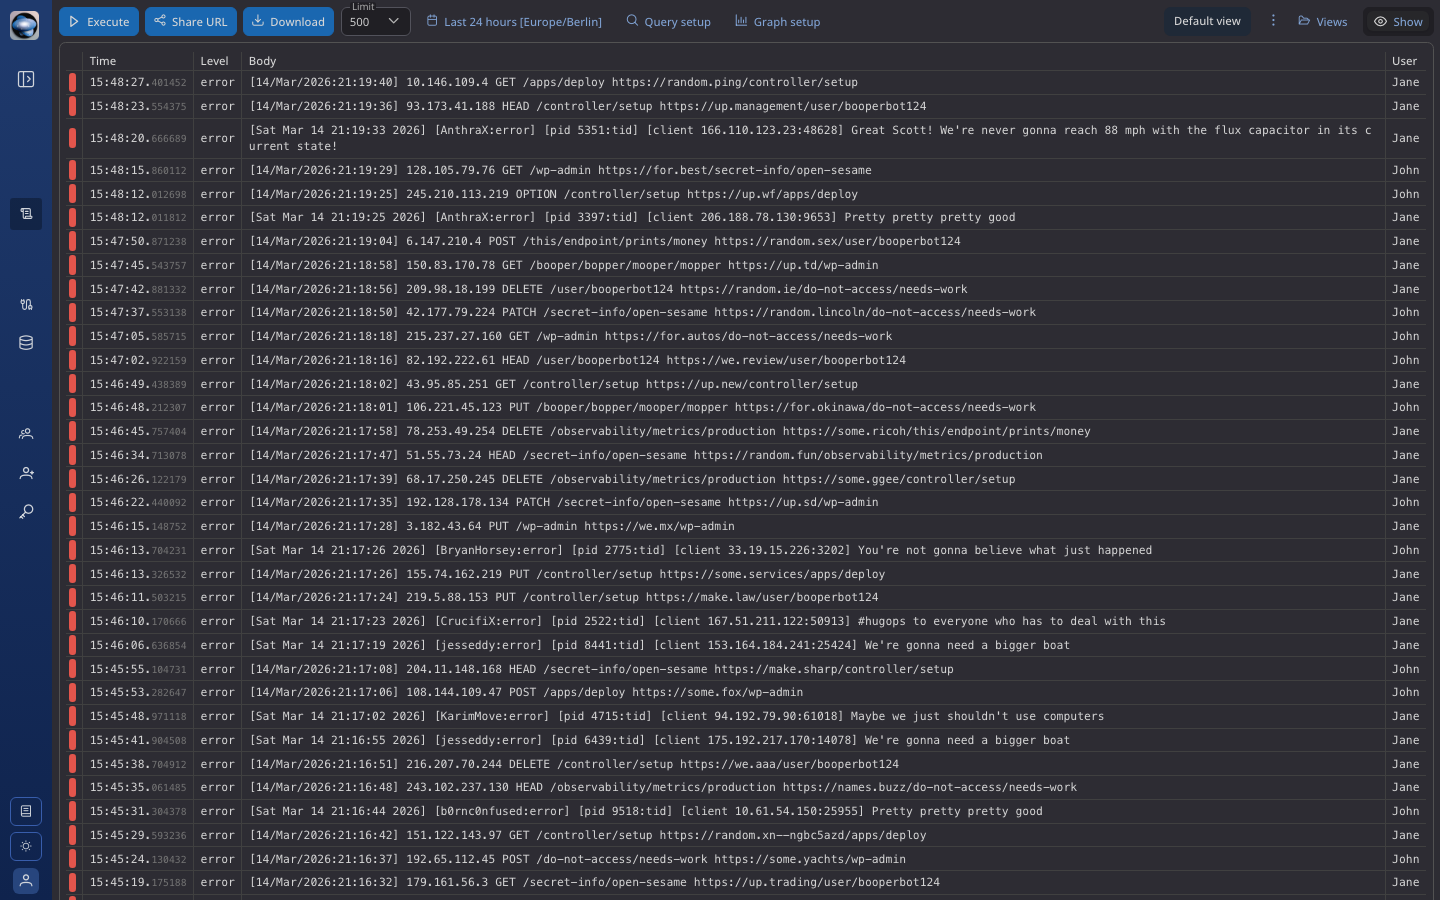Click the some.fox POST log body
The height and width of the screenshot is (900, 1440).
click(x=526, y=692)
